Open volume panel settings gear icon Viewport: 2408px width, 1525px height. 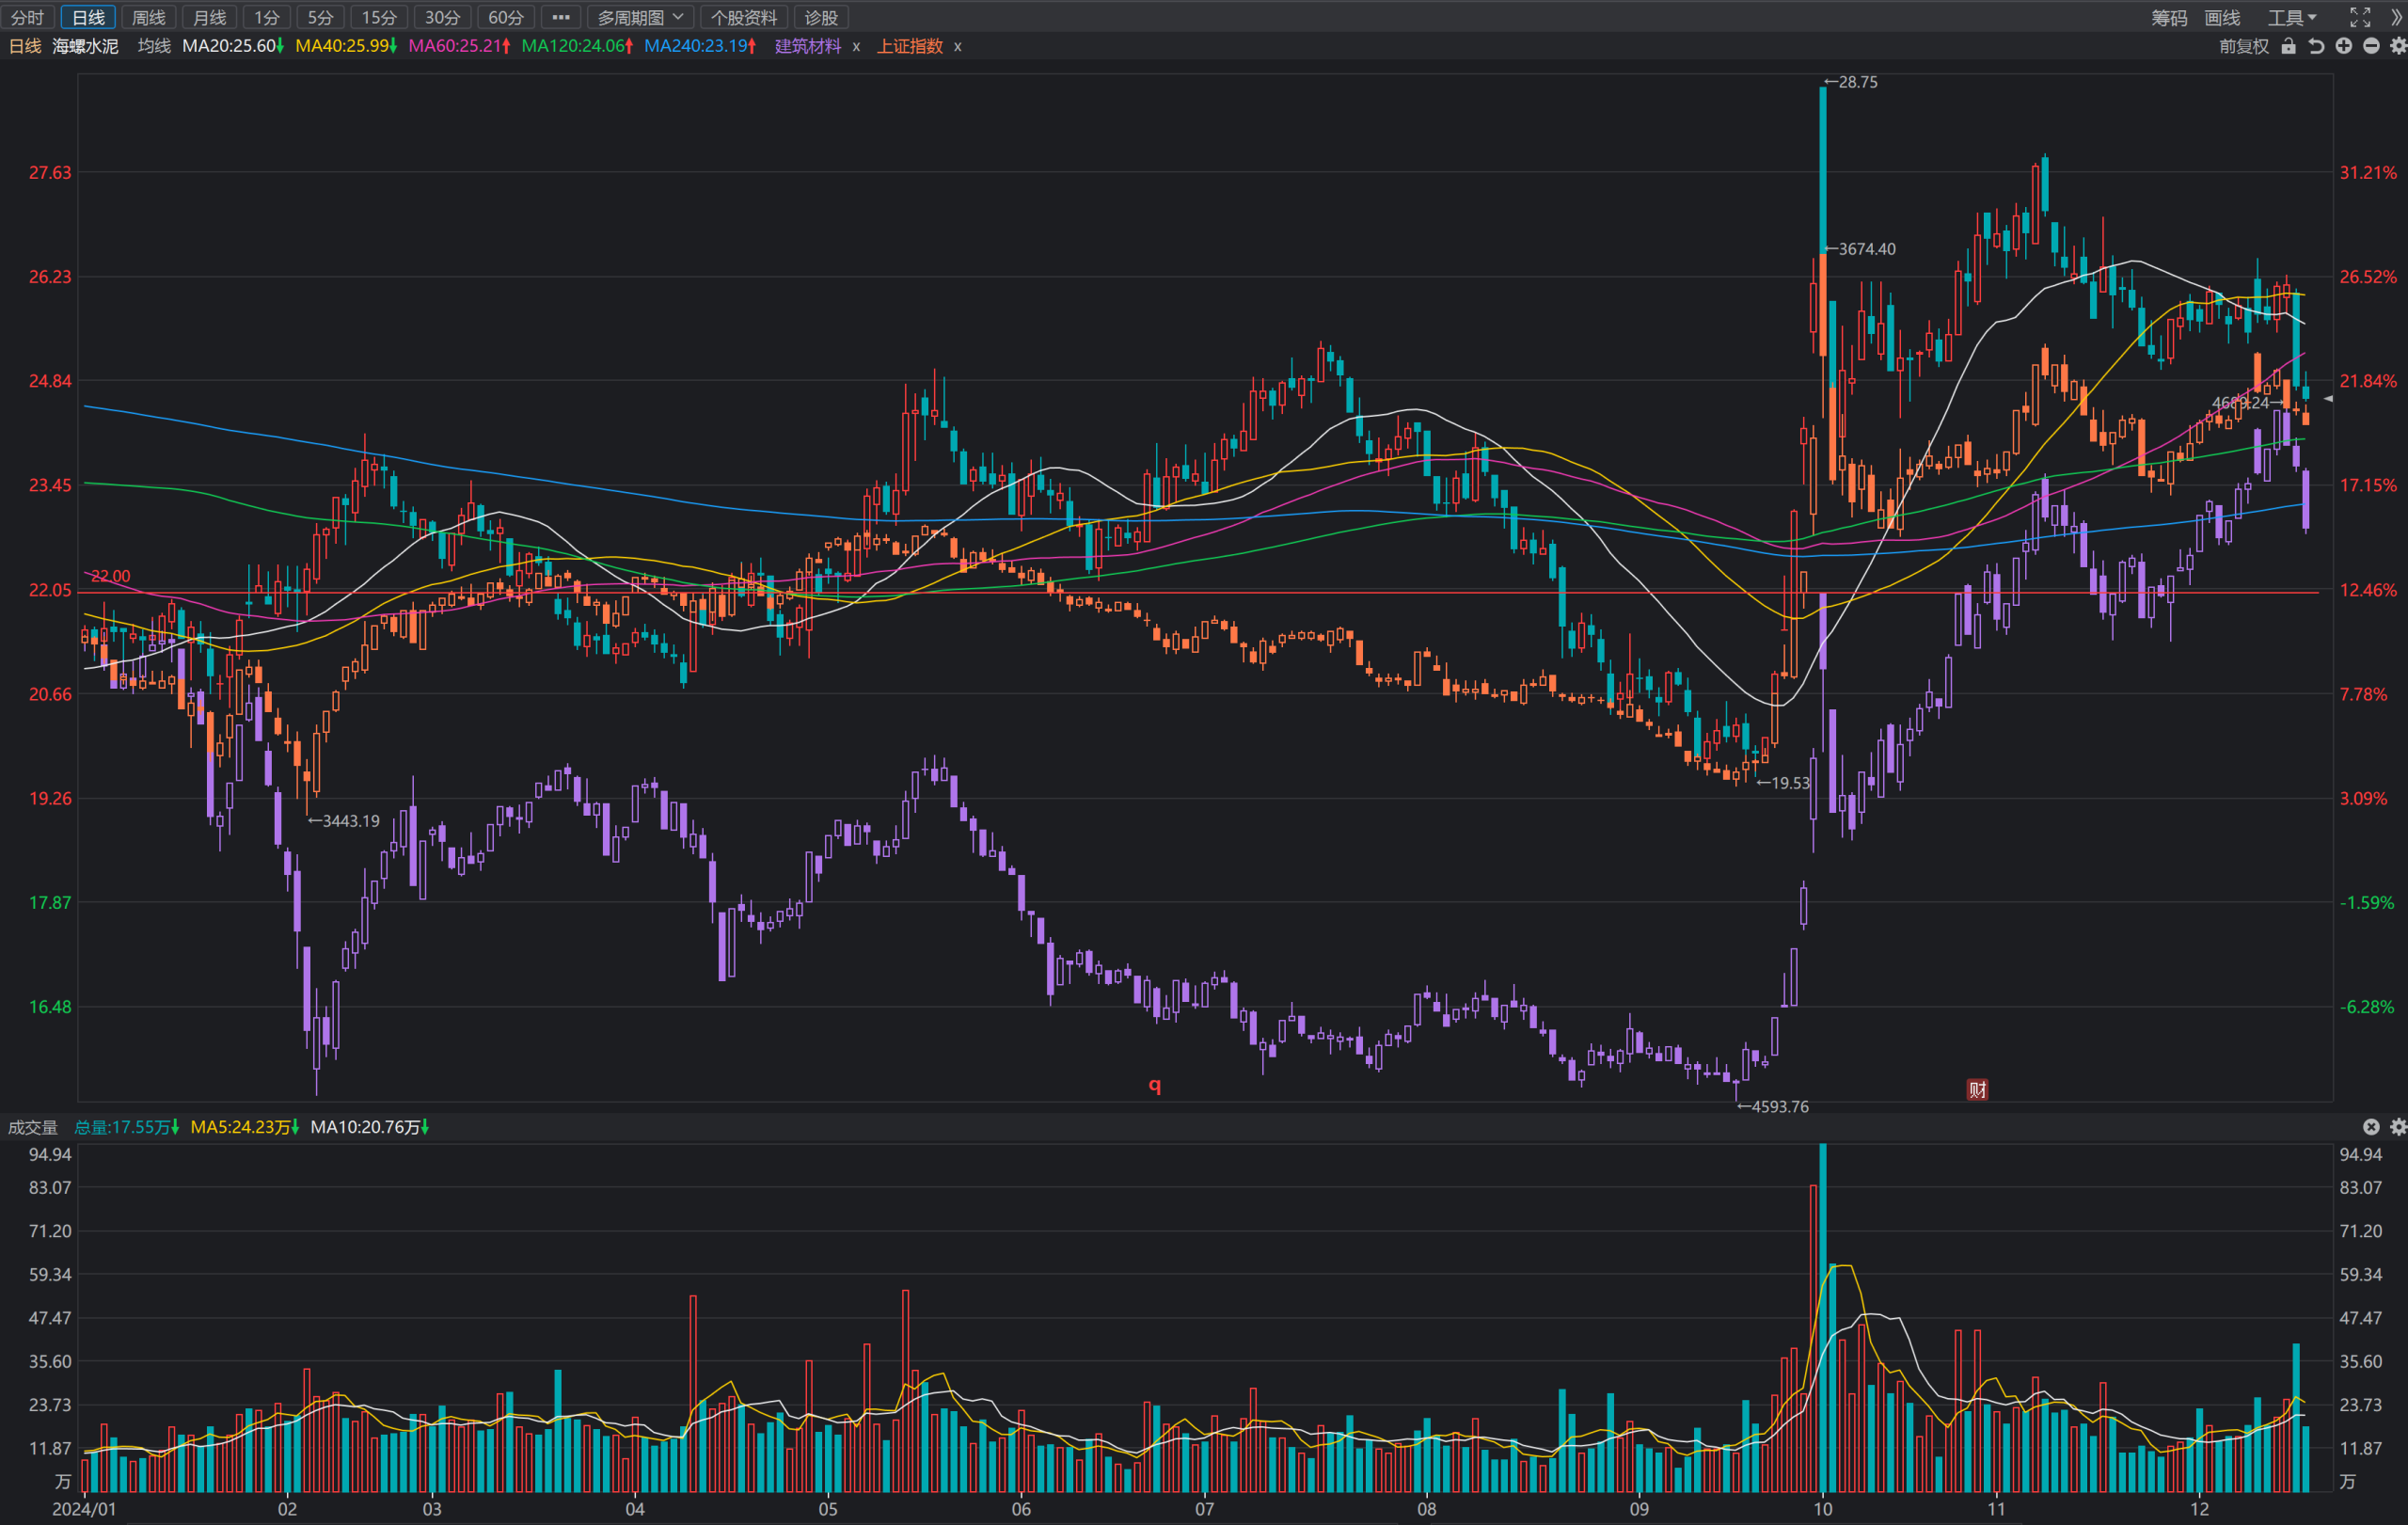[x=2398, y=1127]
